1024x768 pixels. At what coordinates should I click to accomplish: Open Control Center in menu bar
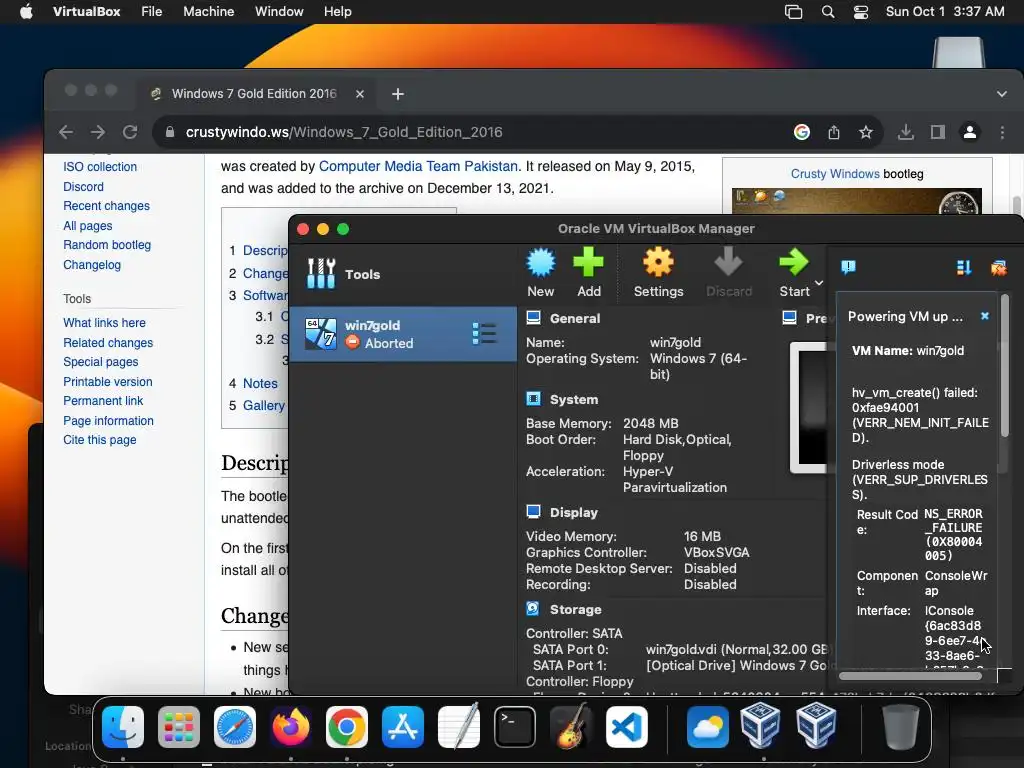coord(861,12)
